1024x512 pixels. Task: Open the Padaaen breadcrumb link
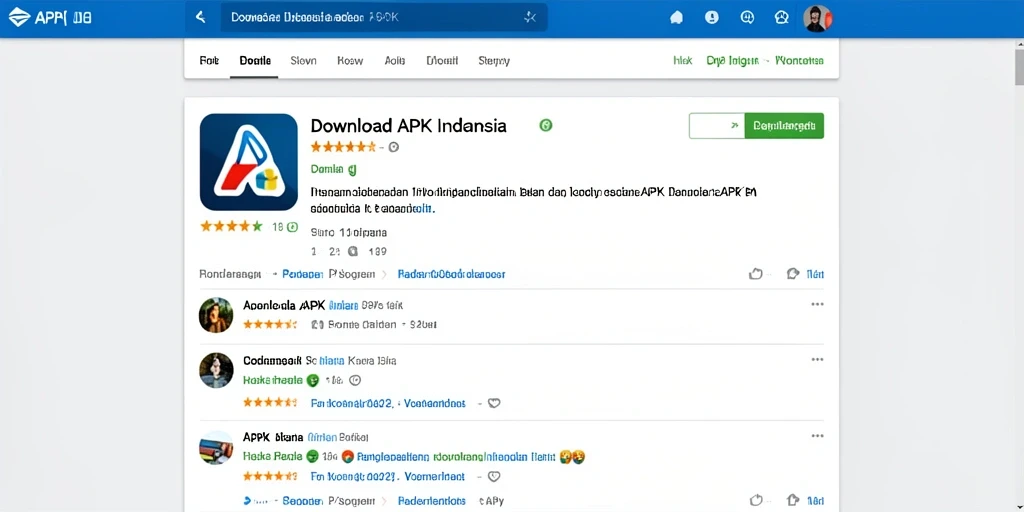(302, 274)
